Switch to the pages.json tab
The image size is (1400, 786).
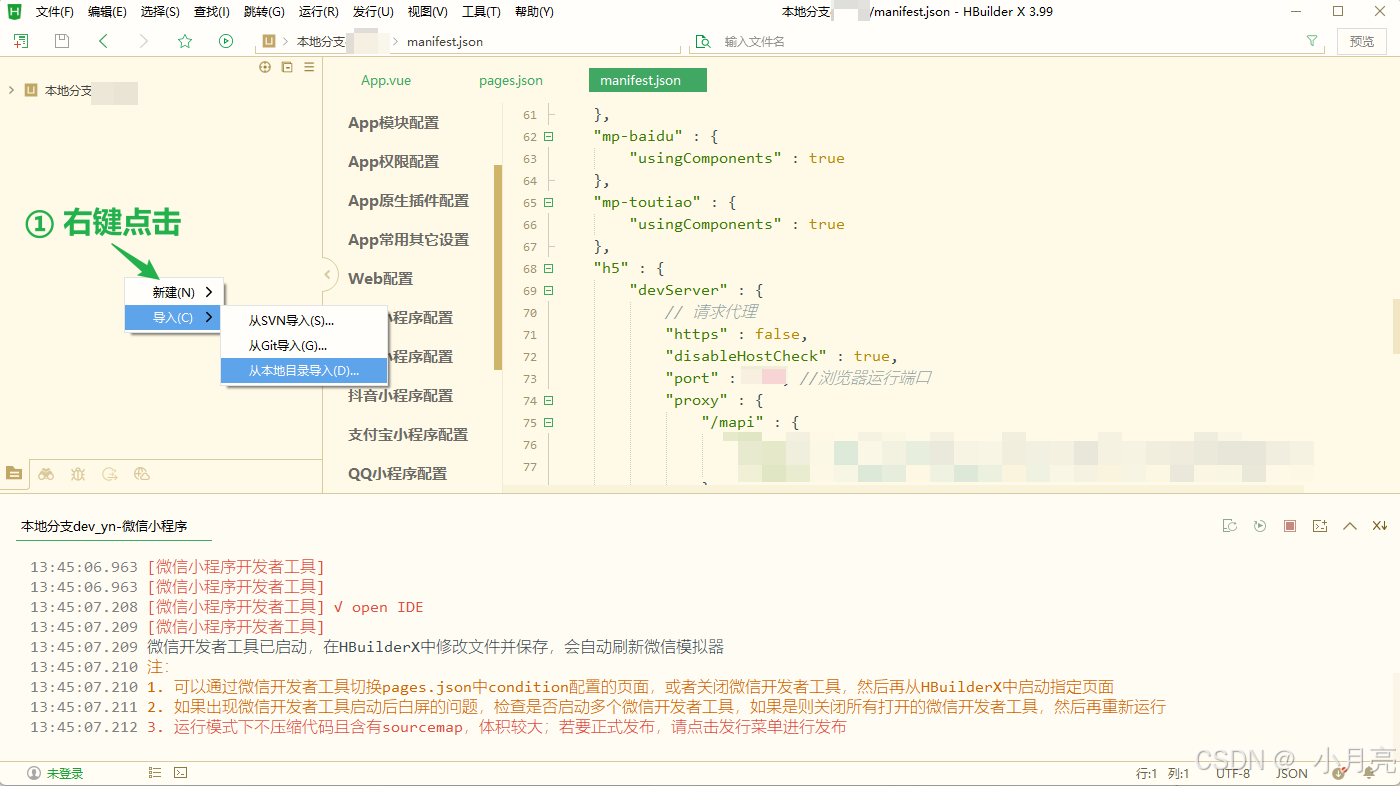[x=511, y=80]
